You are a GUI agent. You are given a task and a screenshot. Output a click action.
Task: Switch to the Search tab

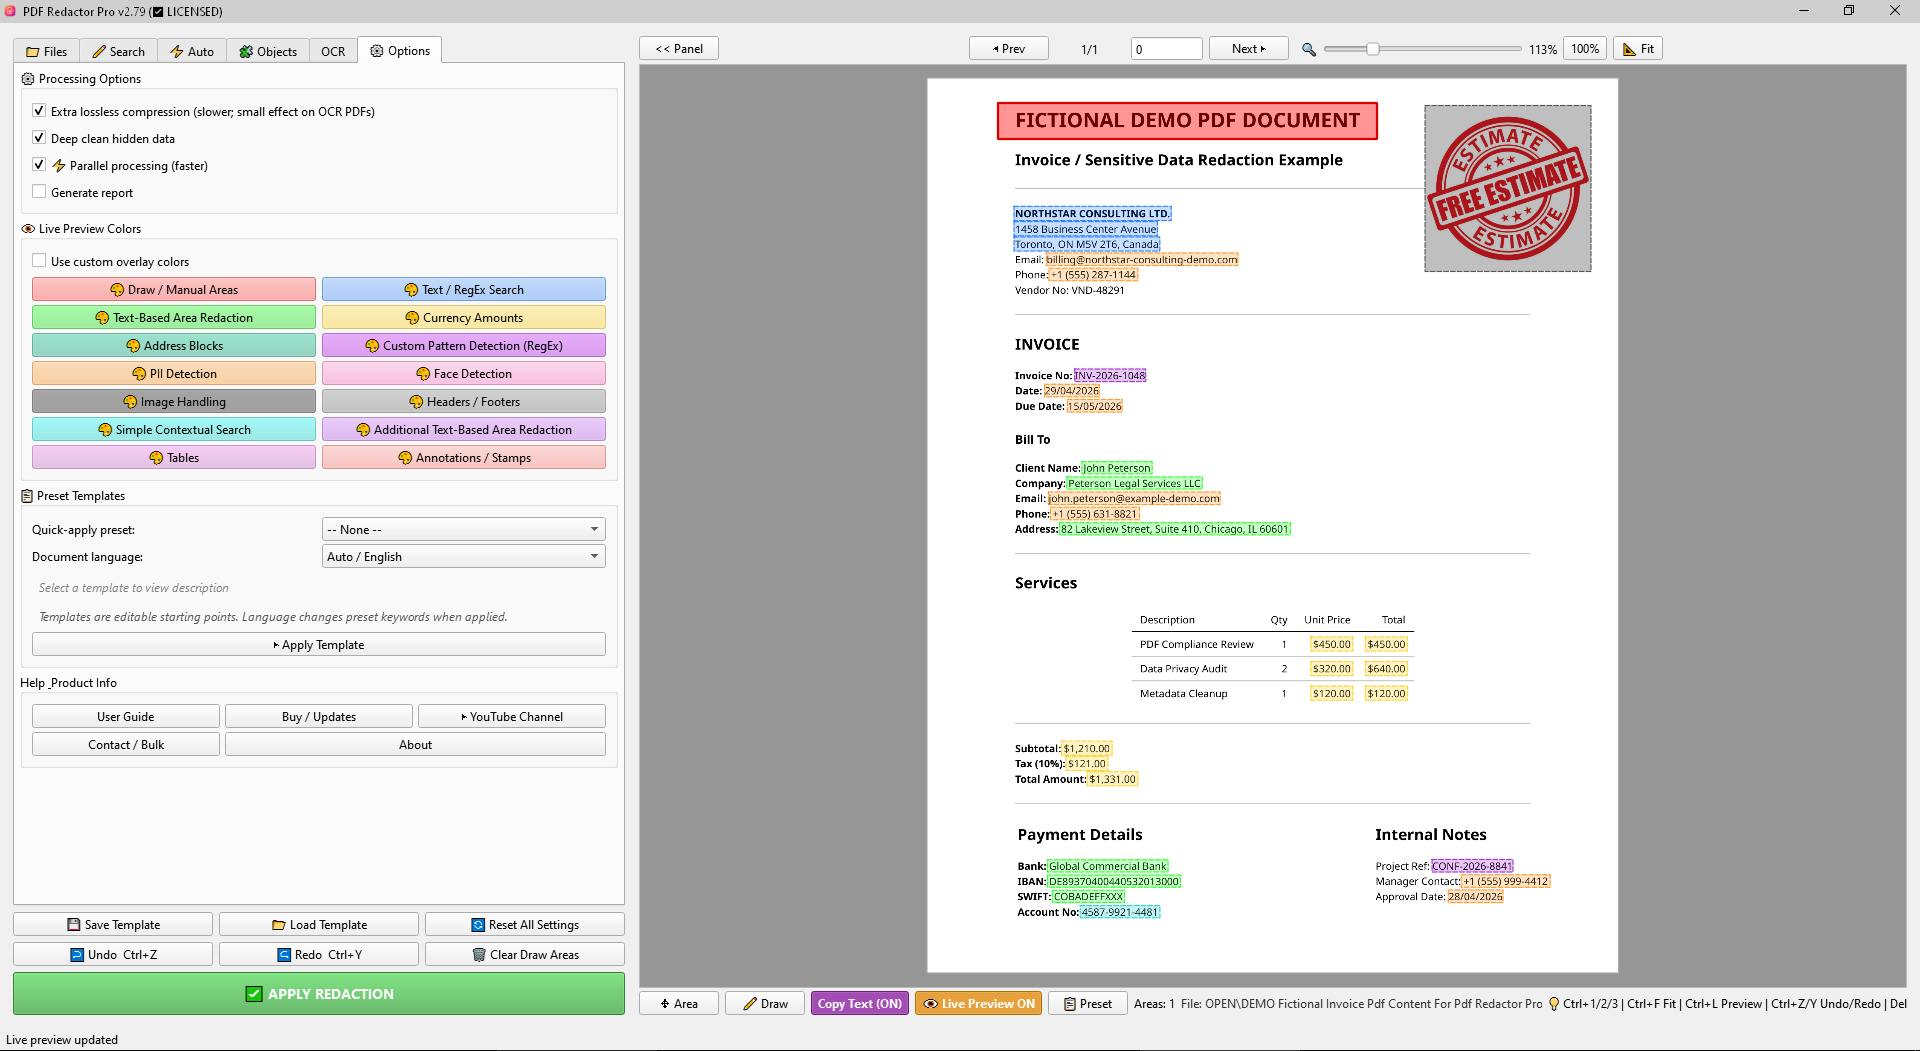coord(118,51)
